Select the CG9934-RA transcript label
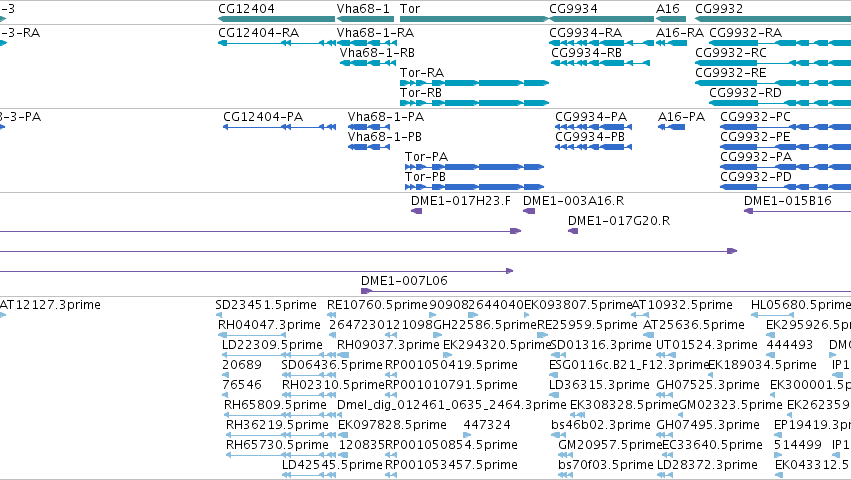 (586, 33)
